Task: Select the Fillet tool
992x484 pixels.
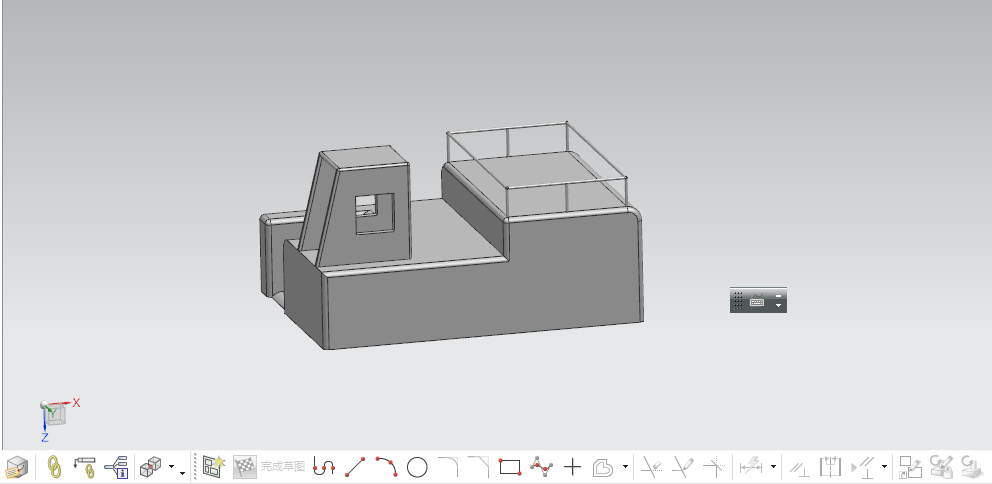Action: [x=448, y=468]
